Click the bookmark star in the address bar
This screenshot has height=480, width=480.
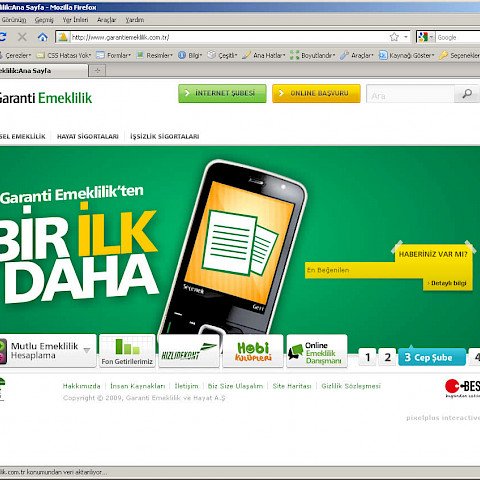coord(394,37)
